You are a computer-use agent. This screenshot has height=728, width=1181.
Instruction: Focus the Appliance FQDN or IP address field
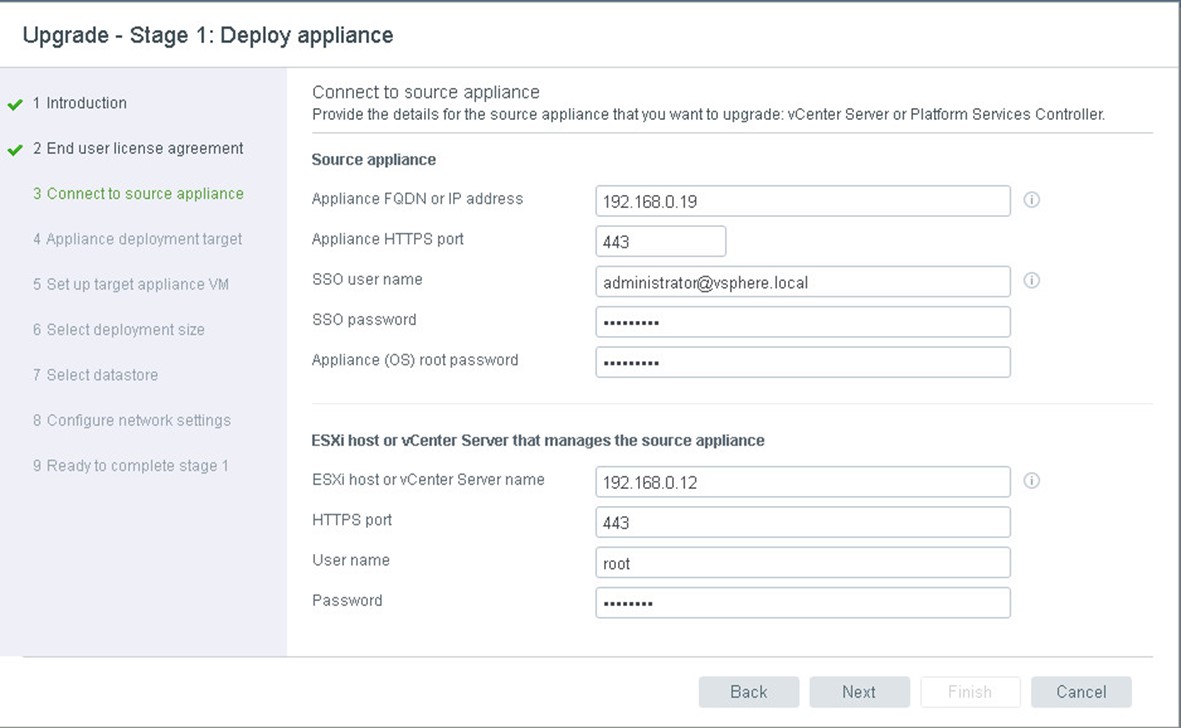[803, 201]
